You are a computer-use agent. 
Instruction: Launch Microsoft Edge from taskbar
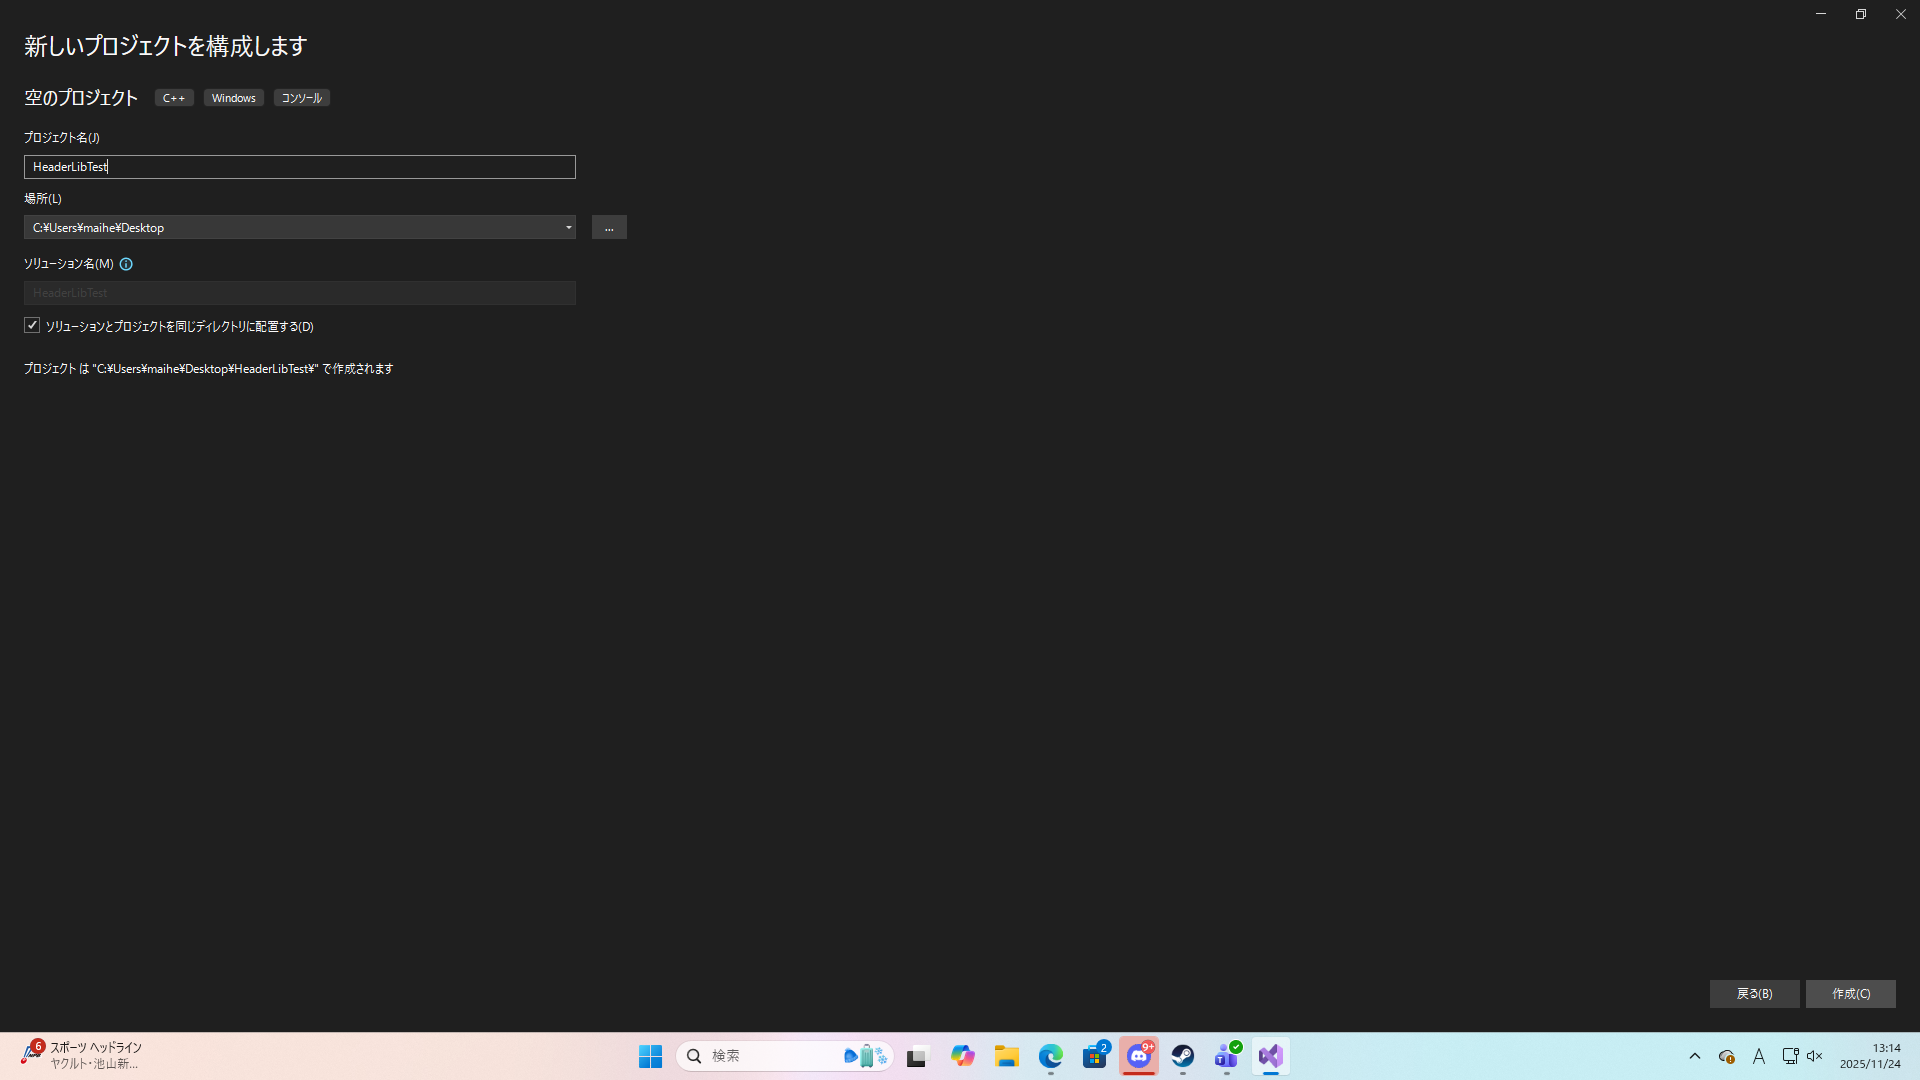(1051, 1056)
